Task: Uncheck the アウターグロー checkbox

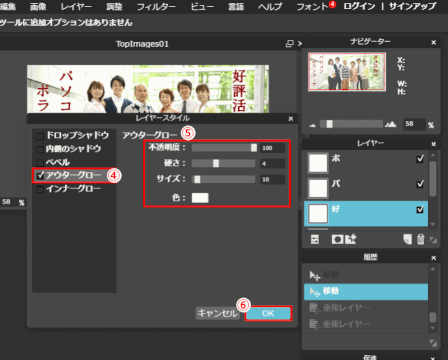Action: point(40,175)
